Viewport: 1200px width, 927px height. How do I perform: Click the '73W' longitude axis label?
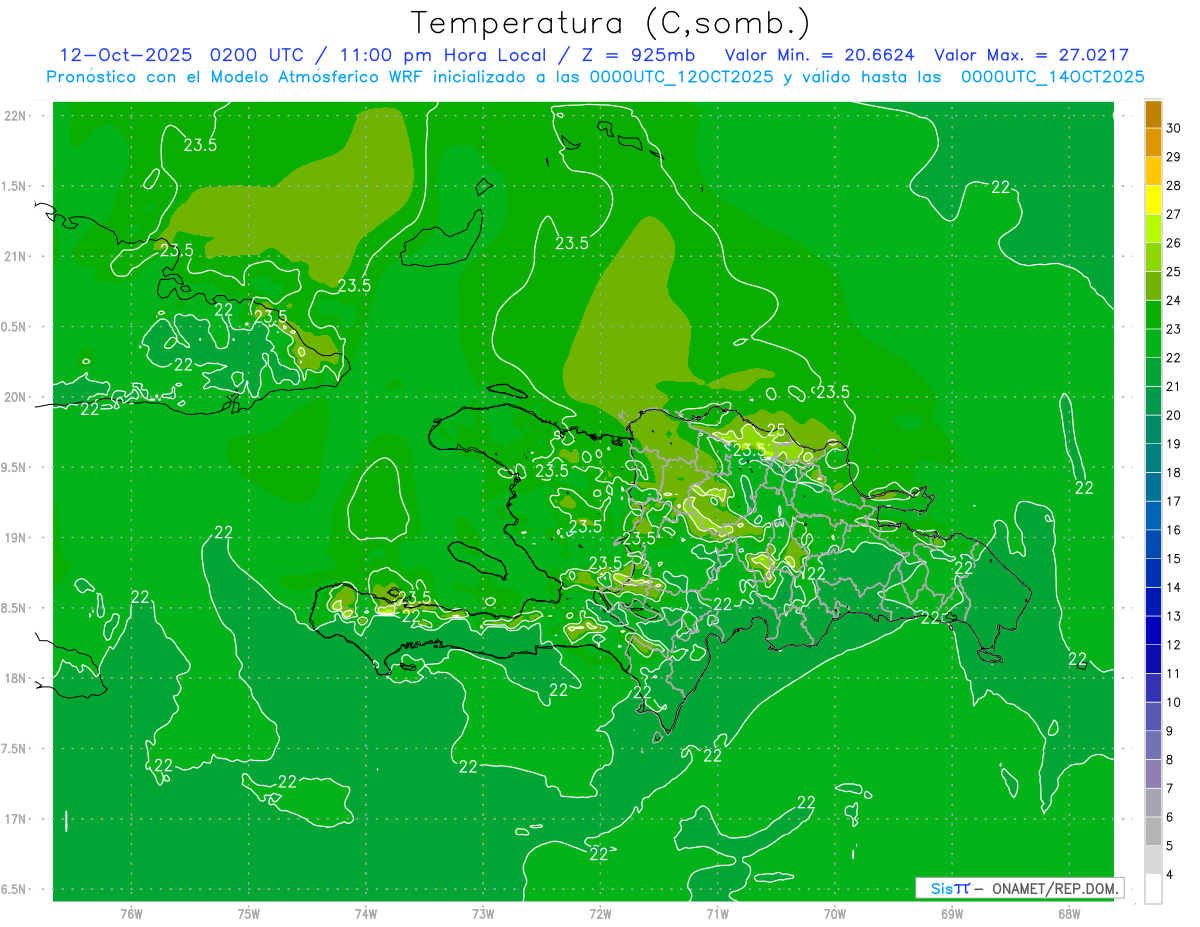coord(483,914)
